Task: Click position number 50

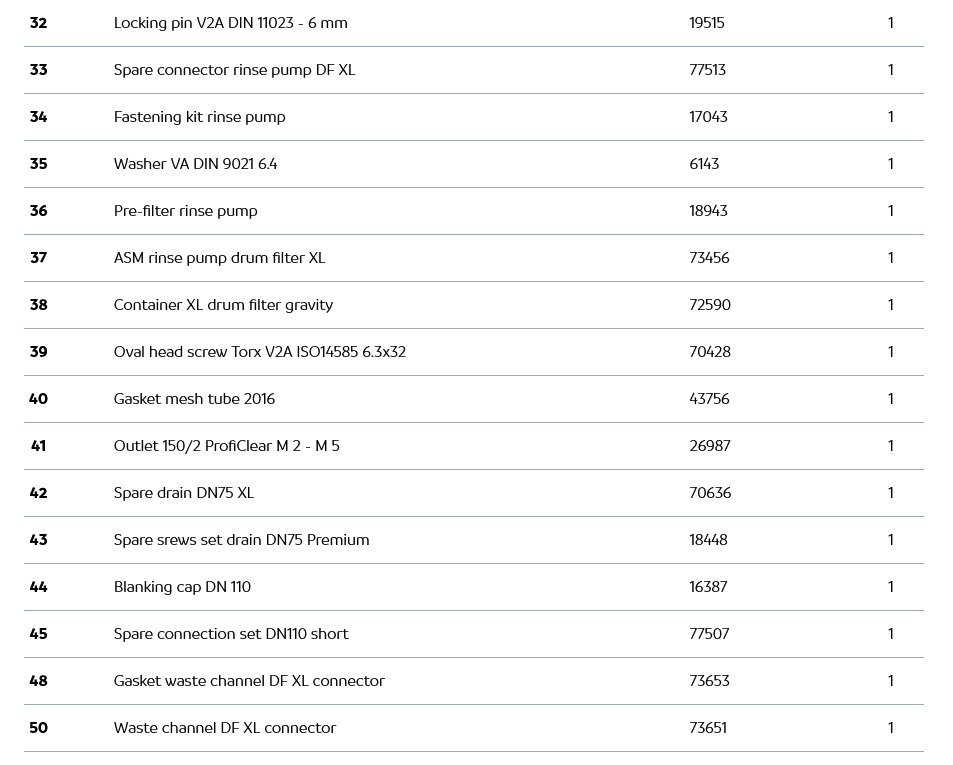Action: (x=38, y=728)
